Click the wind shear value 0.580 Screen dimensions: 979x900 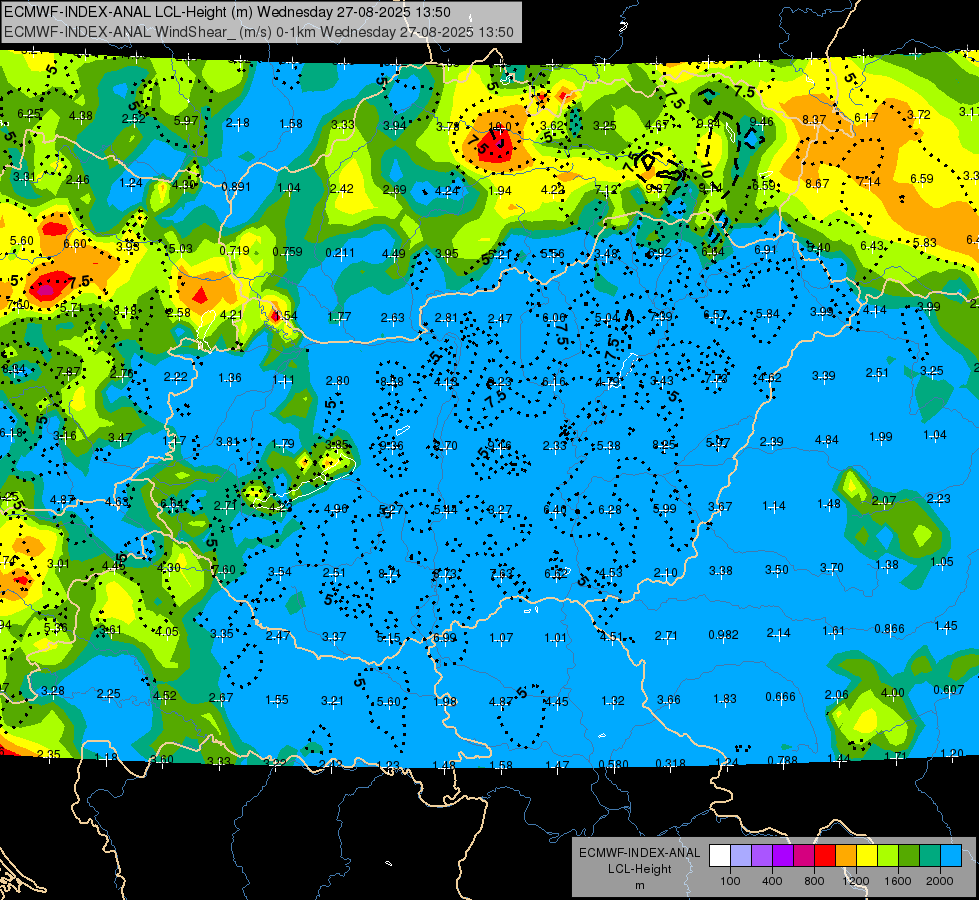(614, 765)
